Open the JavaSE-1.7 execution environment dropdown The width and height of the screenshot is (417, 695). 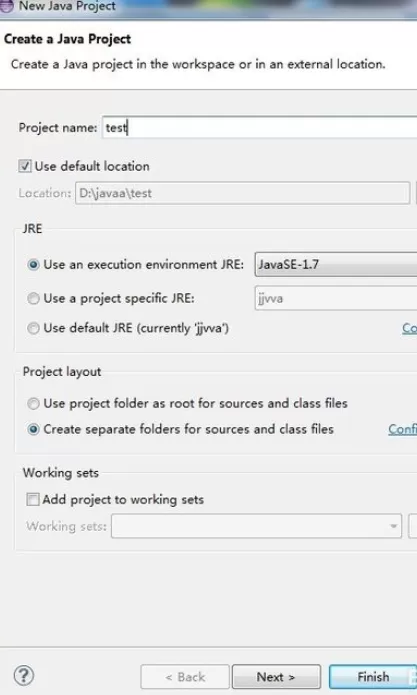tap(336, 265)
